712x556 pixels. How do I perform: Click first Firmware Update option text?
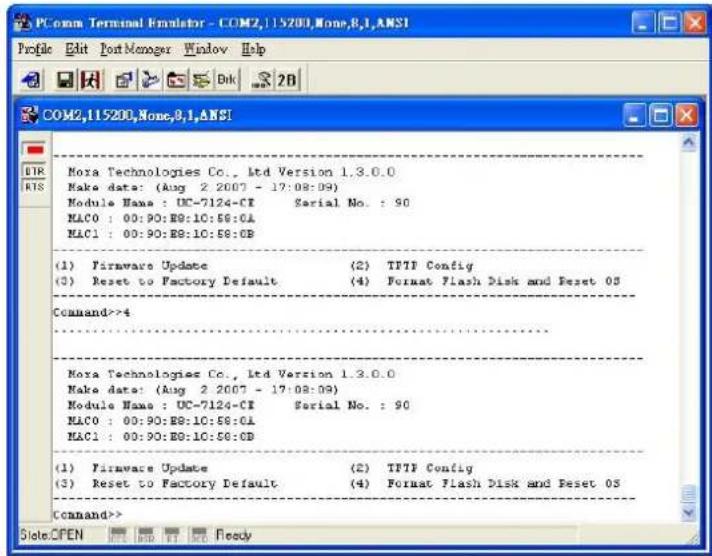[150, 266]
